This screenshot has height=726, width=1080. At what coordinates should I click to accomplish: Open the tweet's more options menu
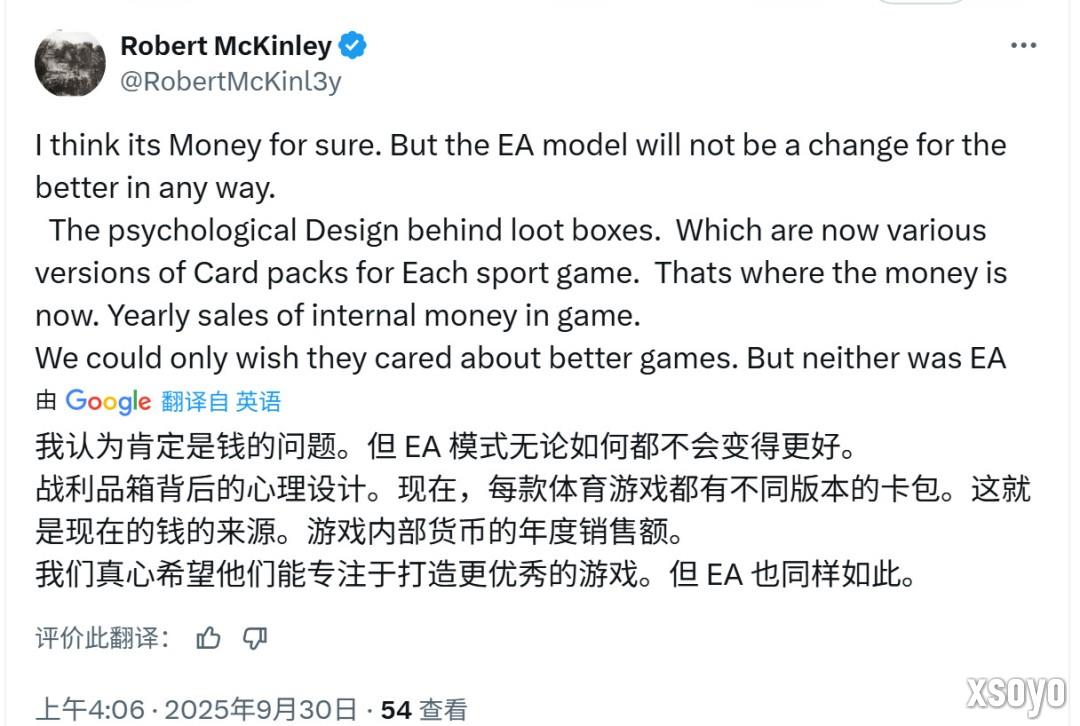pyautogui.click(x=1024, y=45)
